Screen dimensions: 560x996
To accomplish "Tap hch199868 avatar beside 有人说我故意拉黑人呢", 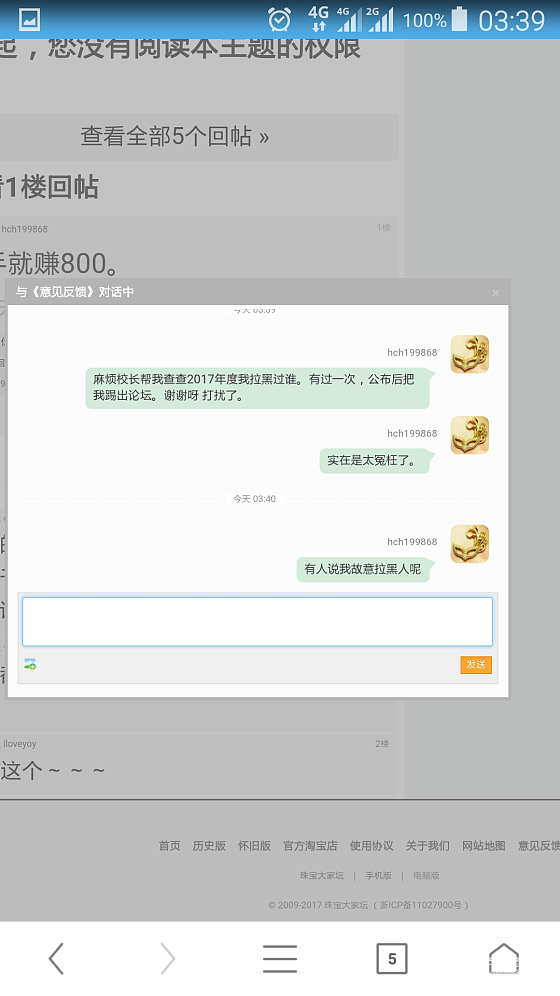I will coord(470,544).
